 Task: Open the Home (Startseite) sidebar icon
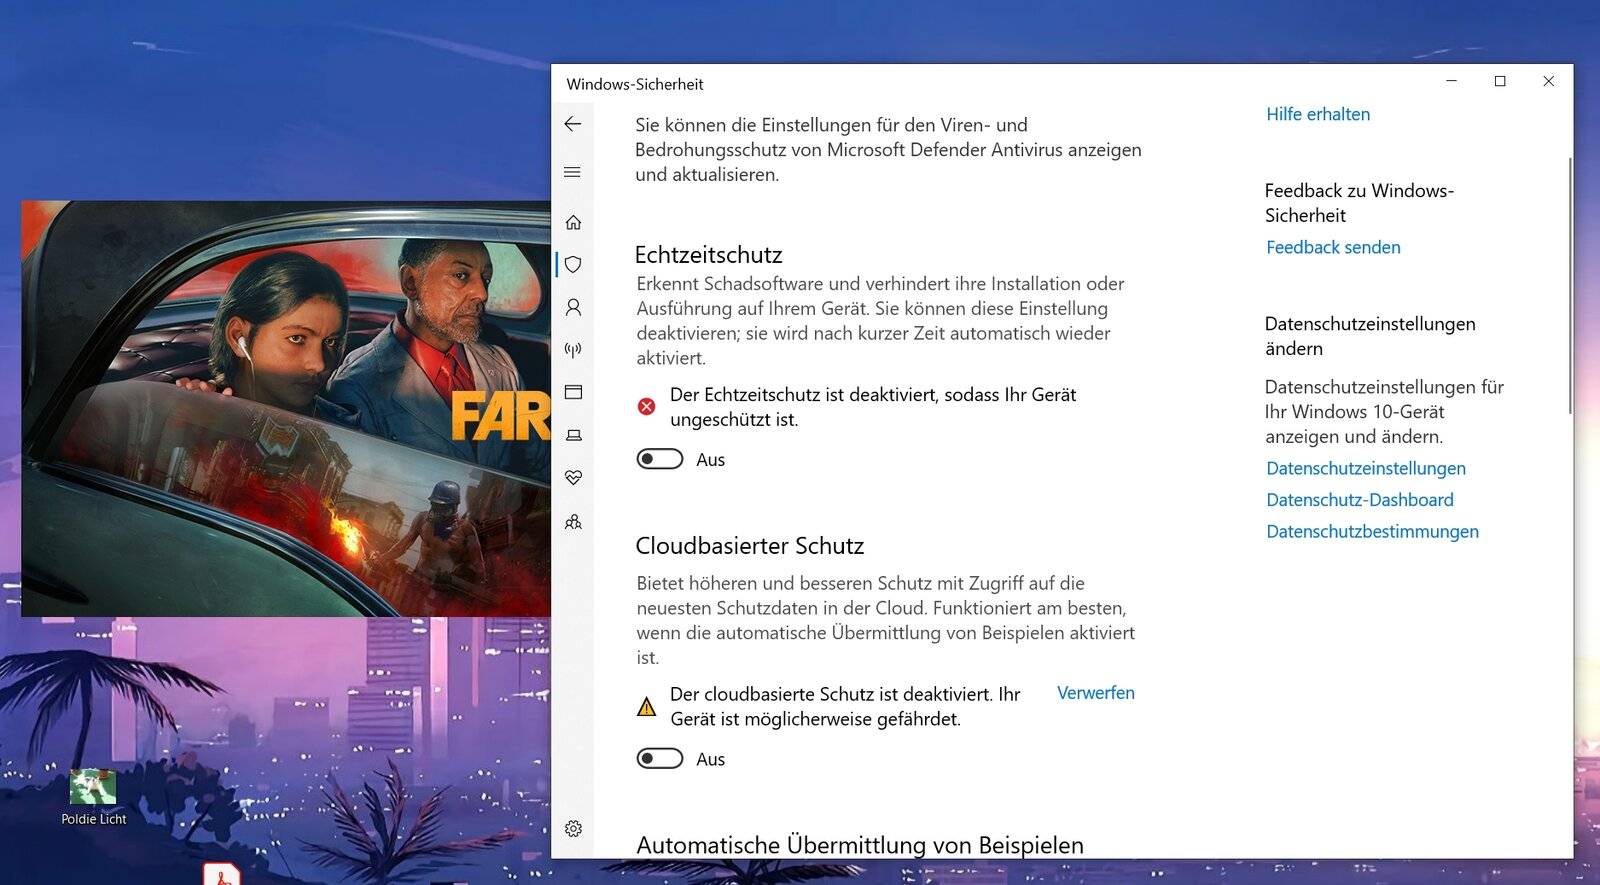tap(573, 222)
